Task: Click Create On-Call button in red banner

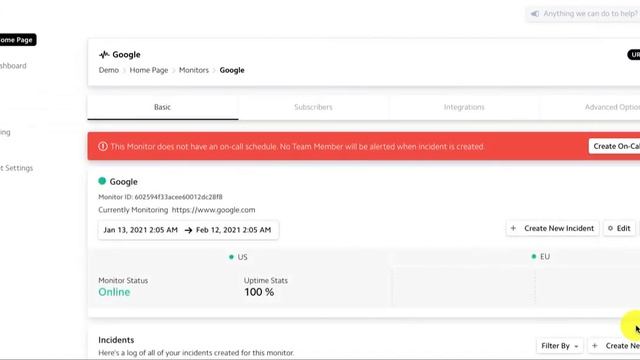Action: (x=614, y=146)
